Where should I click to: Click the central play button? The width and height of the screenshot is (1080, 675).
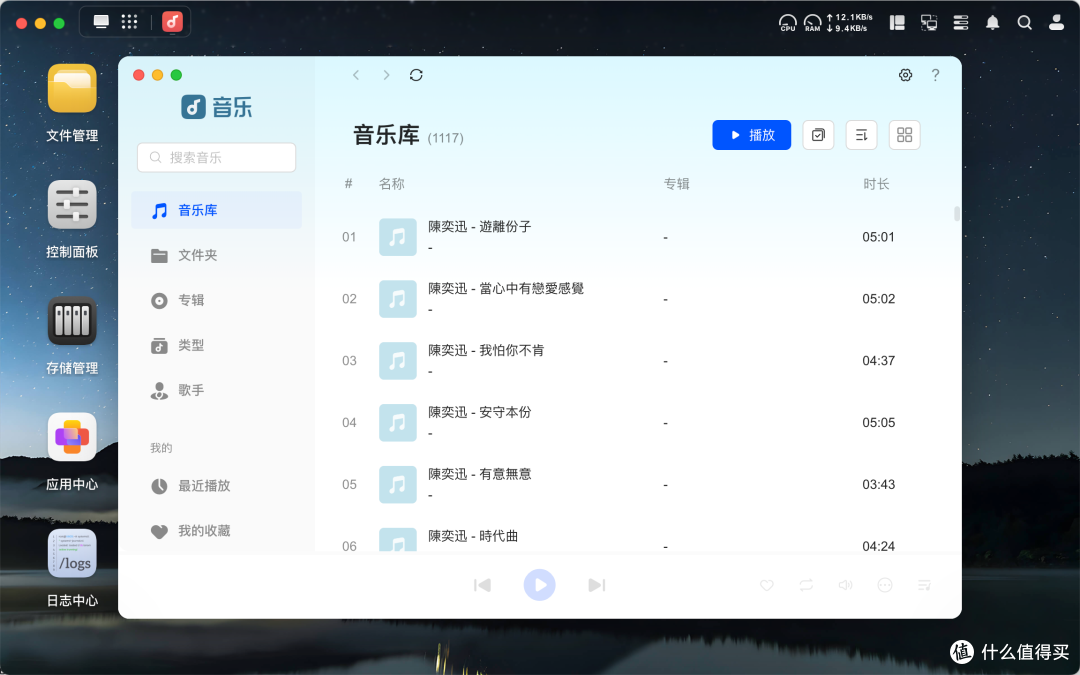[539, 585]
